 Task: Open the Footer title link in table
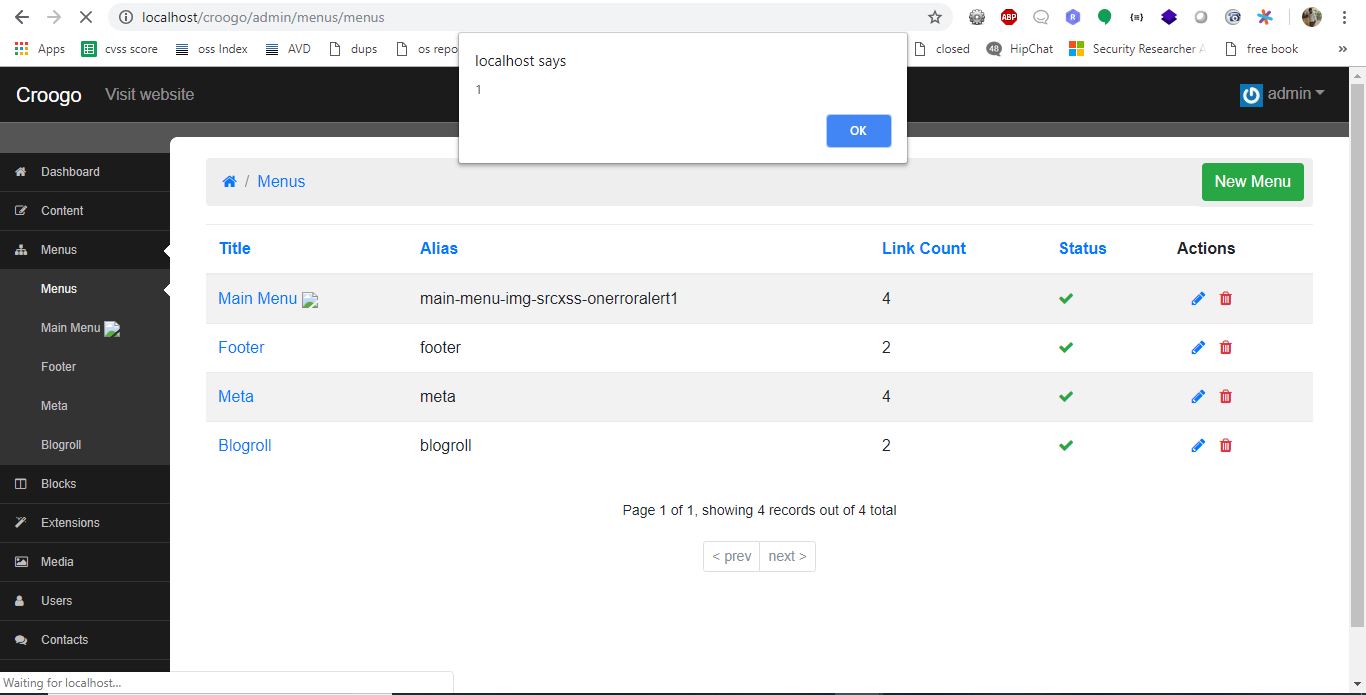point(241,348)
